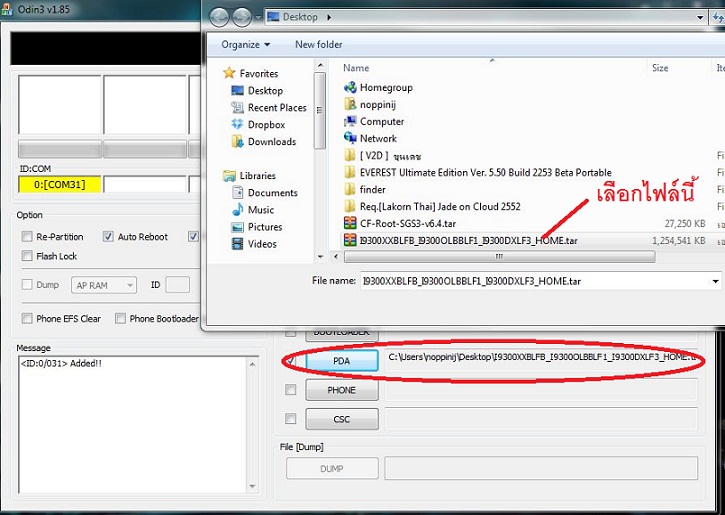Tick the Dump checkbox
725x515 pixels.
(x=27, y=285)
